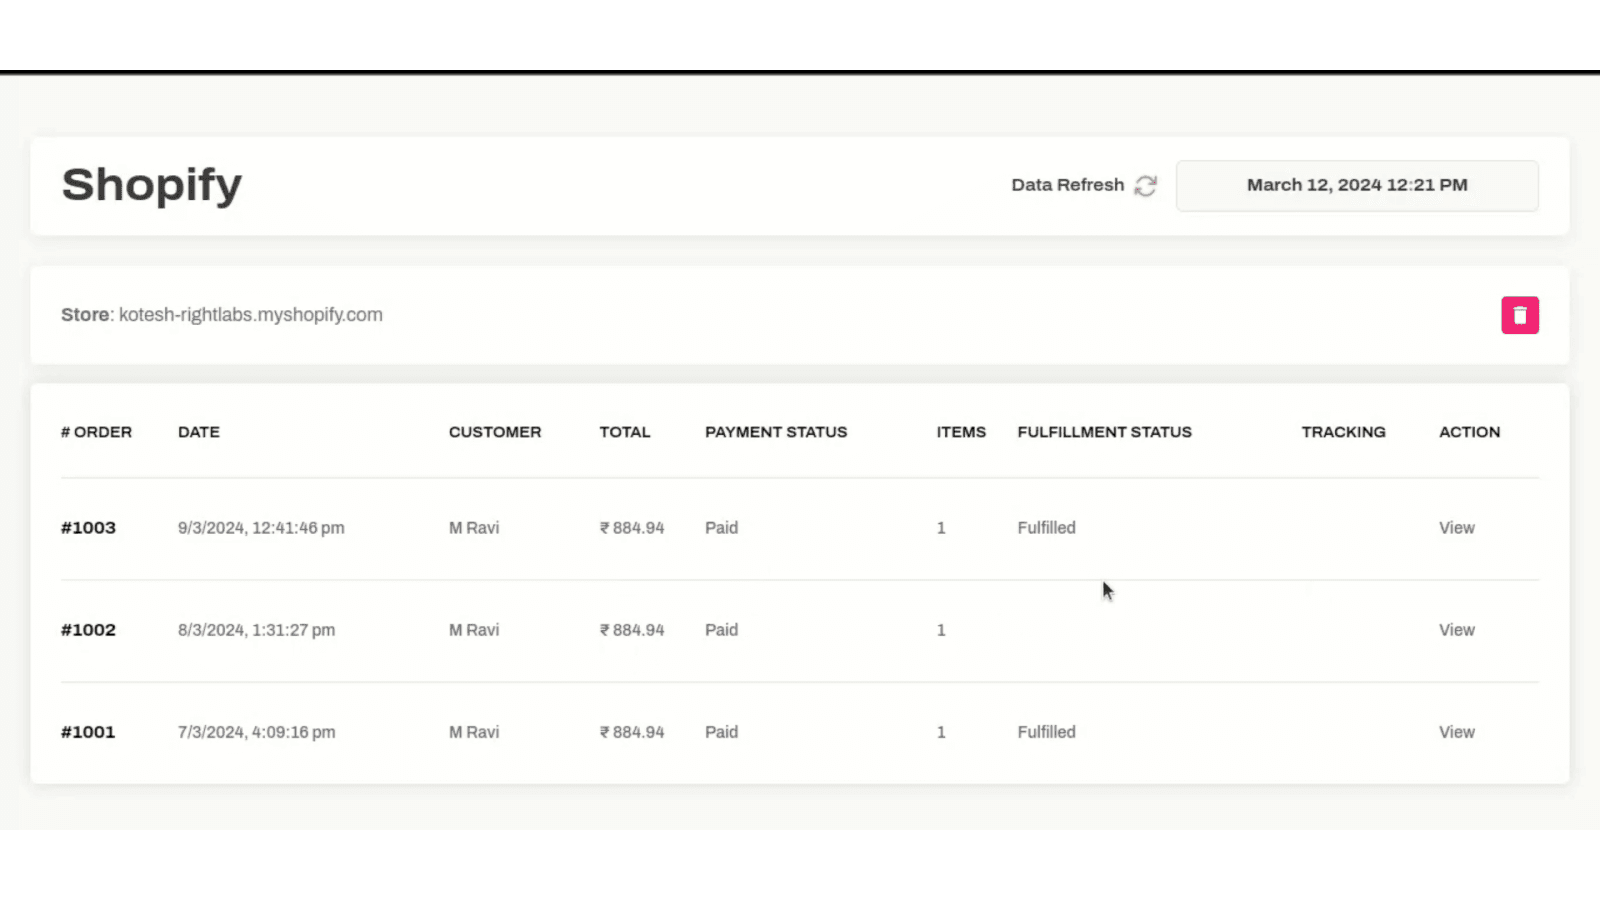
Task: Click the Shopify heading
Action: [x=151, y=184]
